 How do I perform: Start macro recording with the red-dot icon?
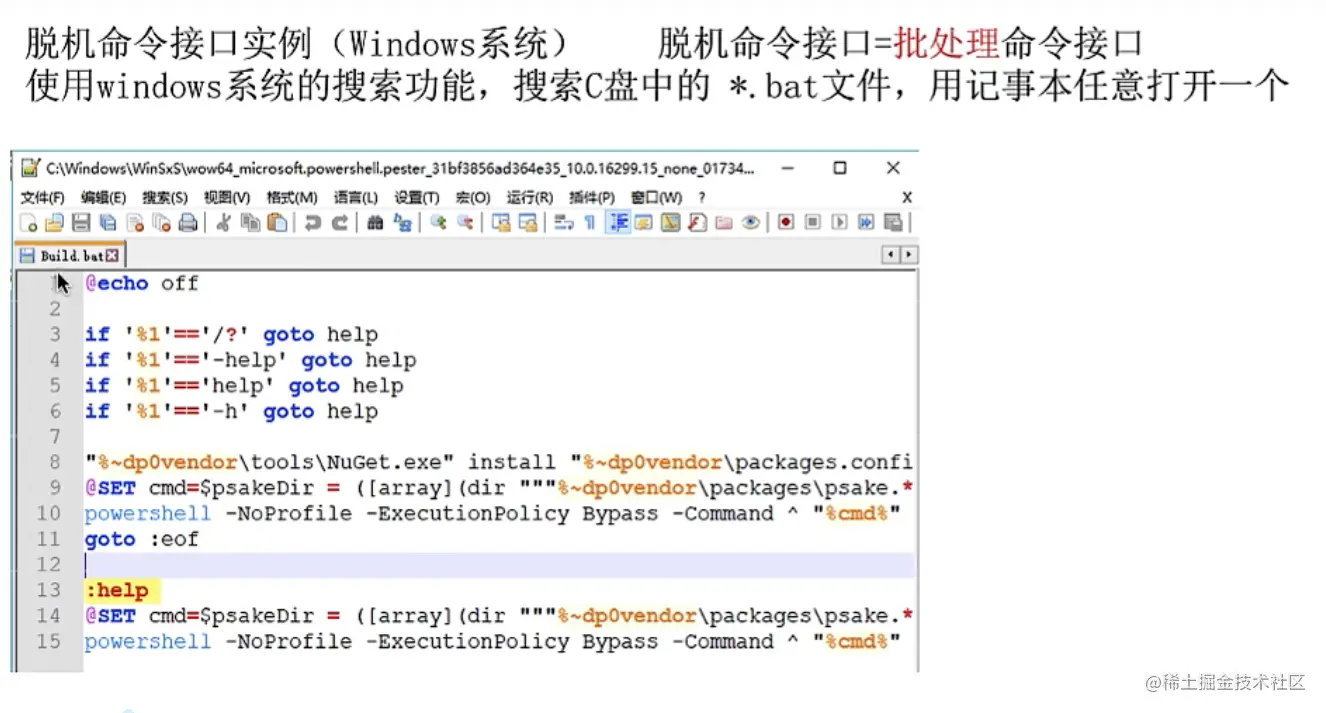pyautogui.click(x=785, y=222)
